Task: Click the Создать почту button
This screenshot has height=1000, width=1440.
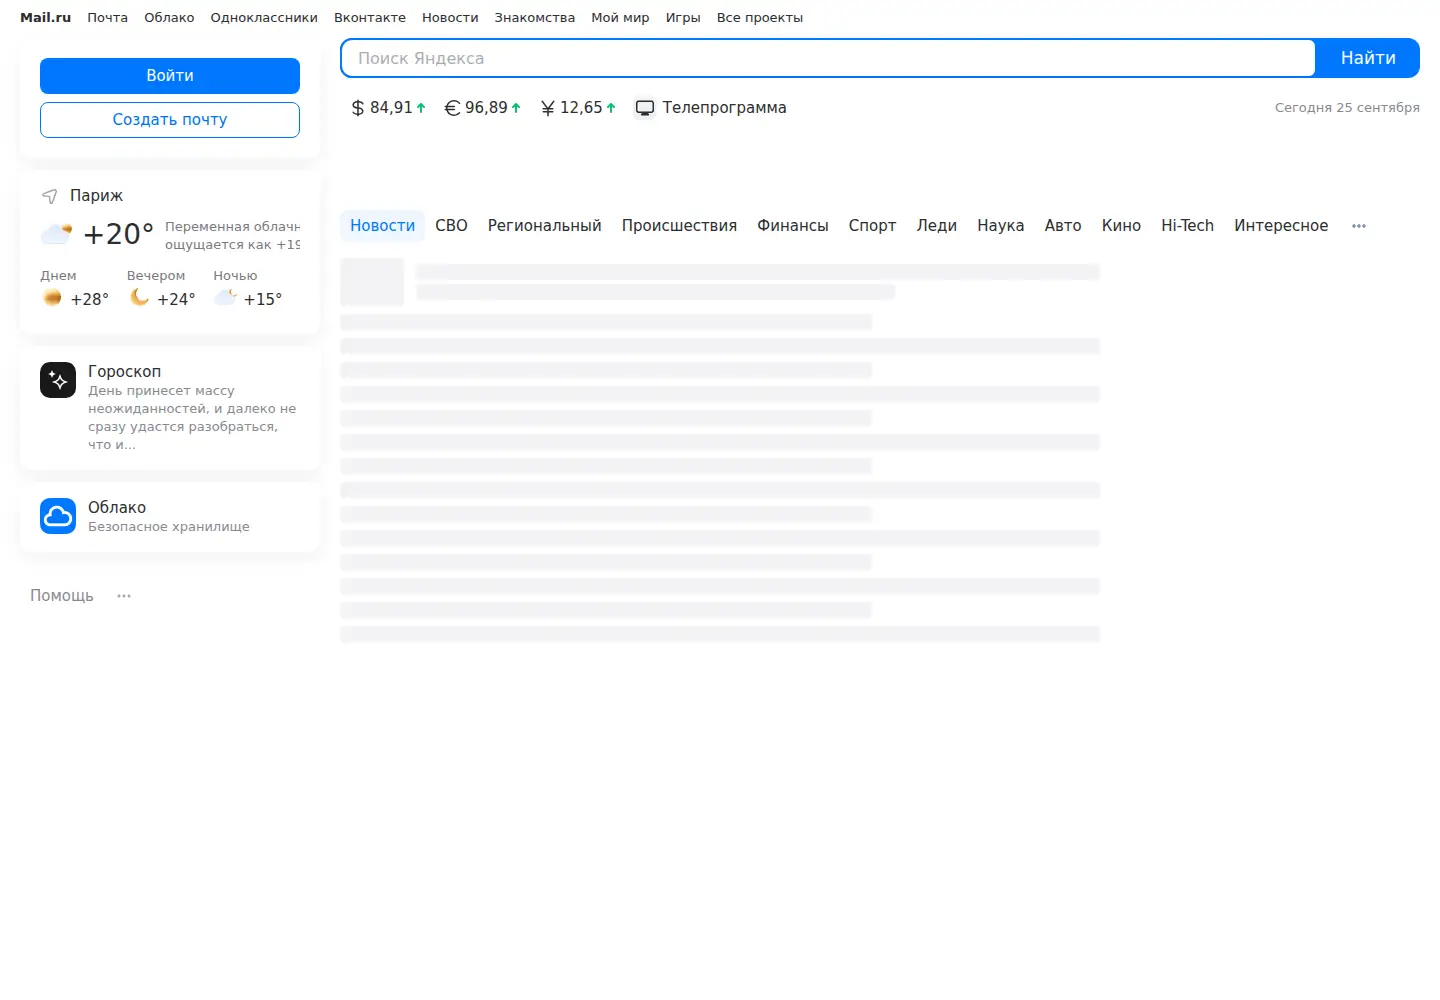Action: click(x=170, y=120)
